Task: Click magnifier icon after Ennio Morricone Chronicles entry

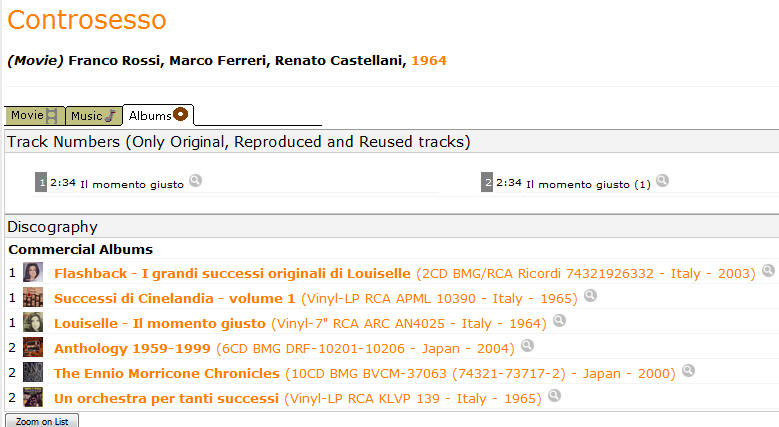Action: [688, 370]
